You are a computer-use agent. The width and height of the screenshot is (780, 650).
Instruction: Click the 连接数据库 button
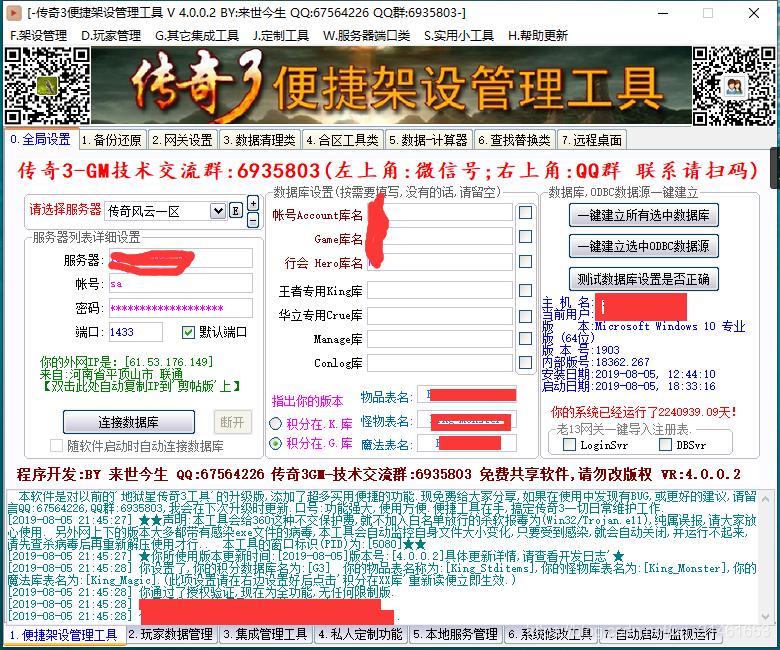coord(129,422)
